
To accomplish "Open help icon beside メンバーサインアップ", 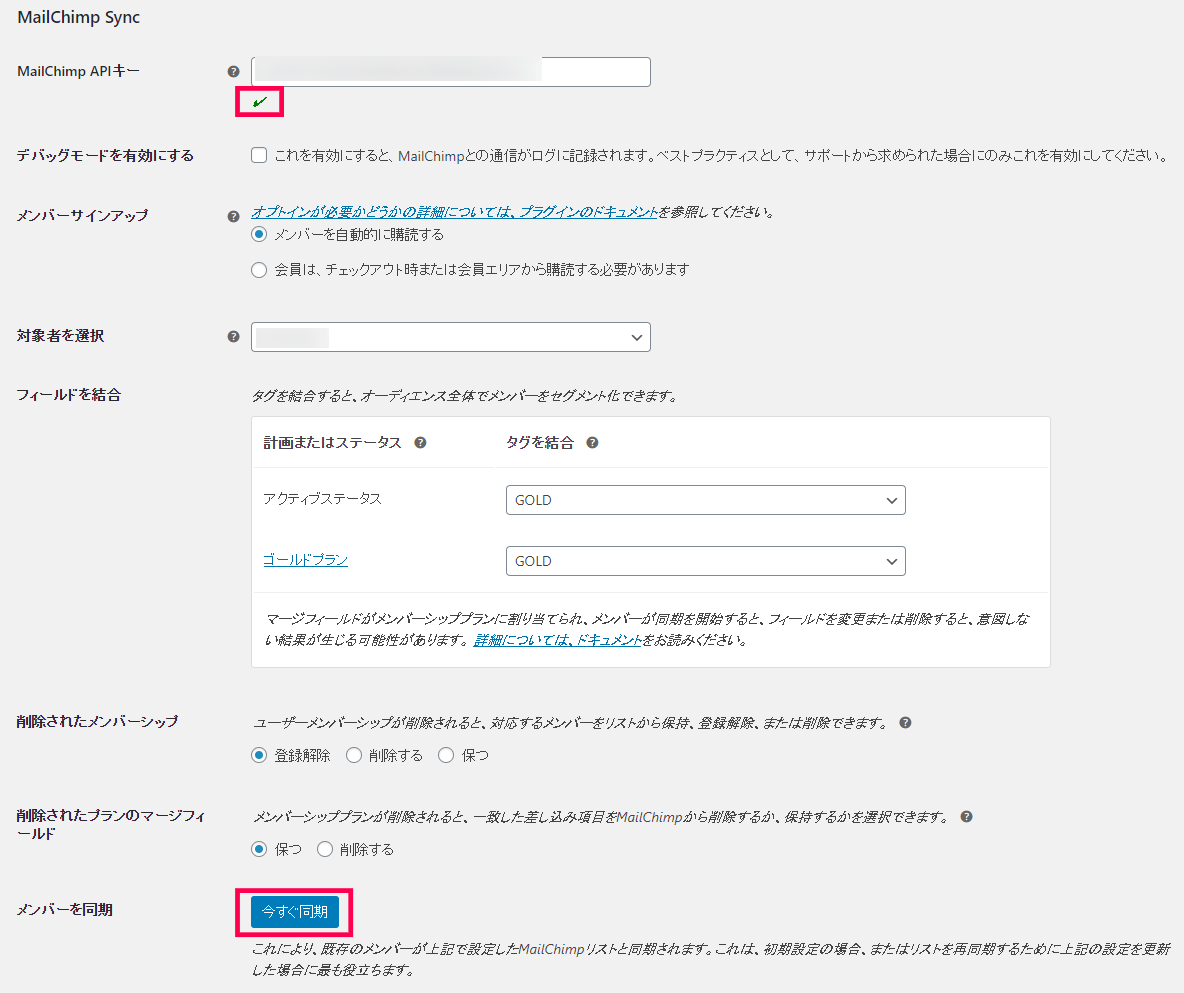I will click(x=233, y=216).
